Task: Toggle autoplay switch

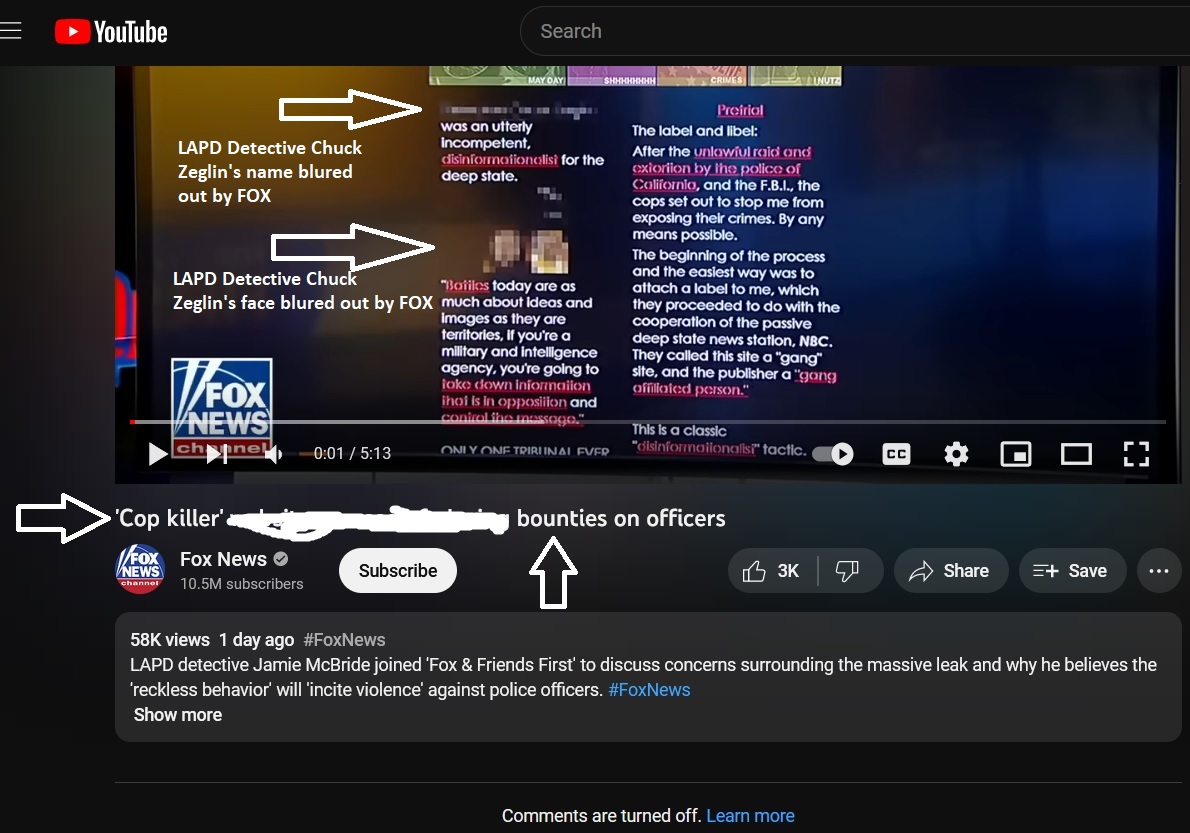Action: click(x=833, y=454)
